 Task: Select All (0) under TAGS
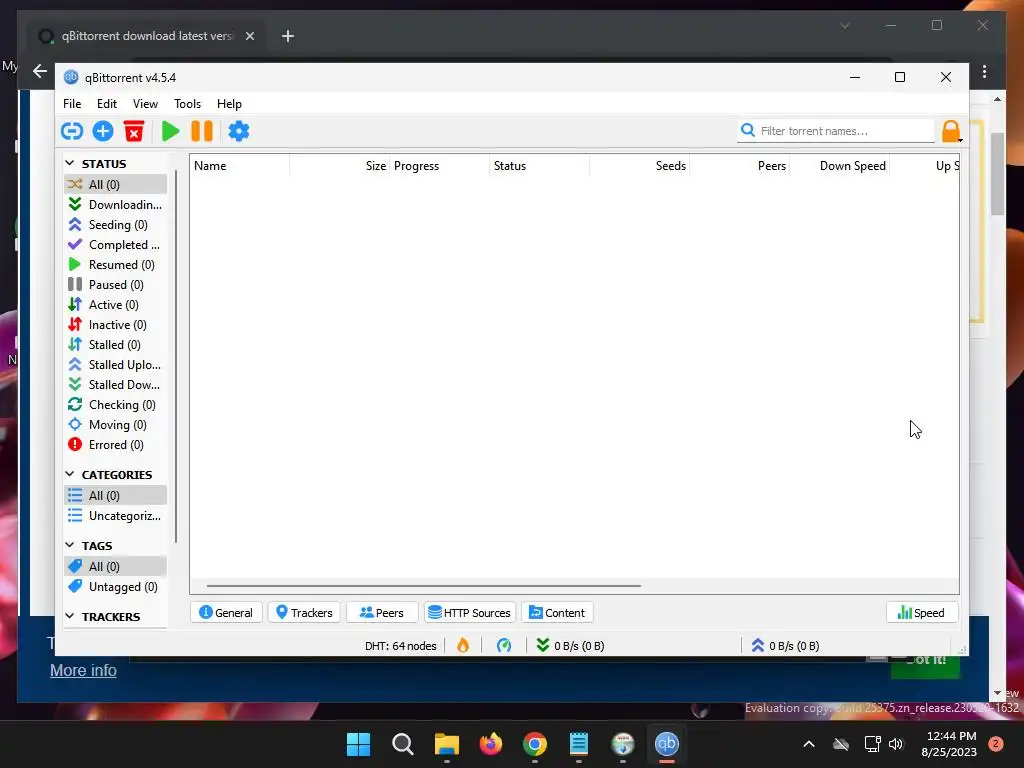116,567
